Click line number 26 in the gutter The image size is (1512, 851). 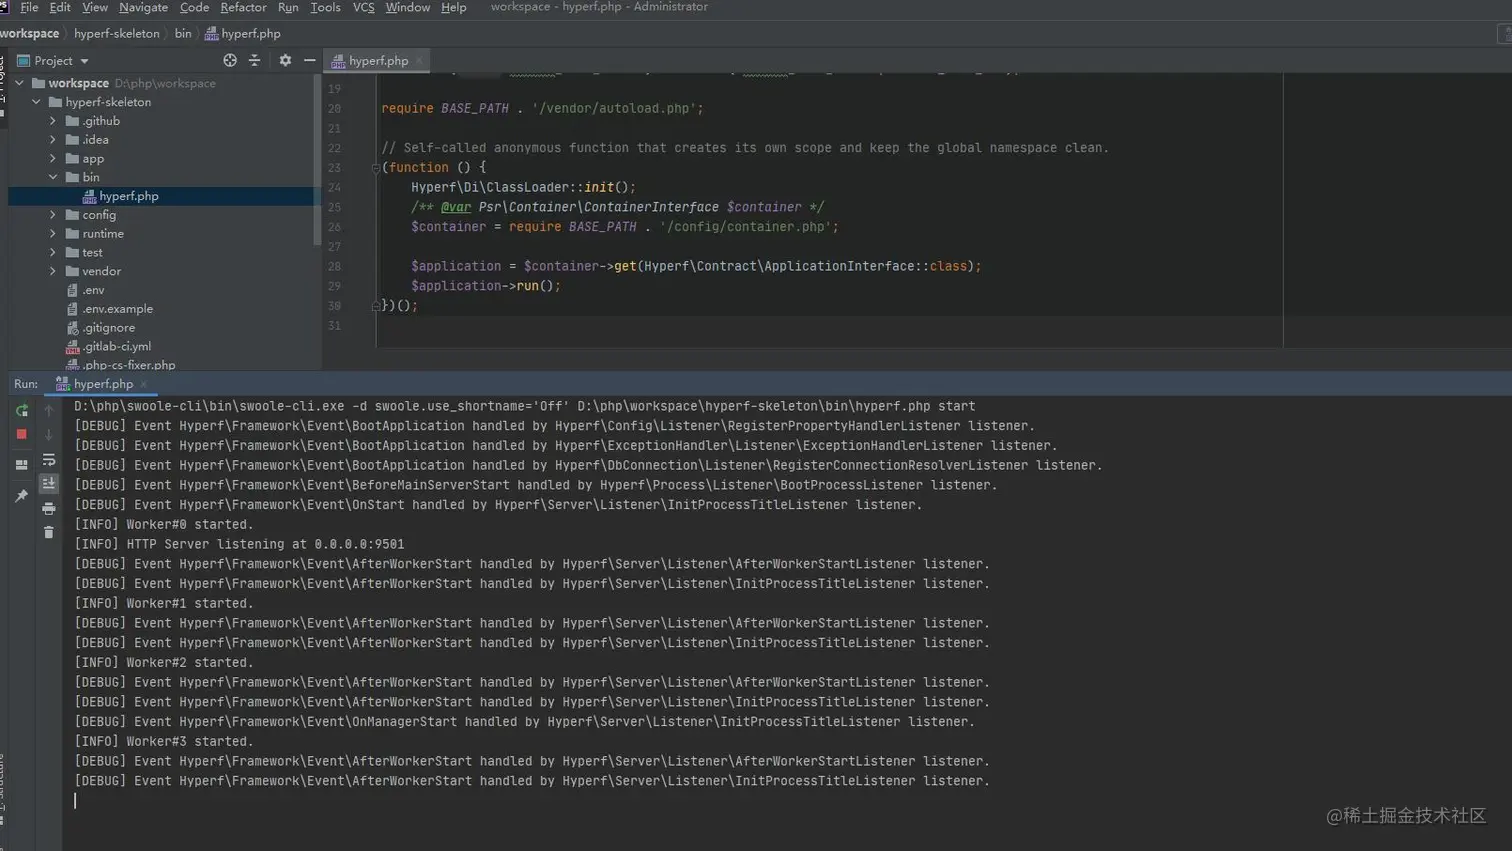334,227
